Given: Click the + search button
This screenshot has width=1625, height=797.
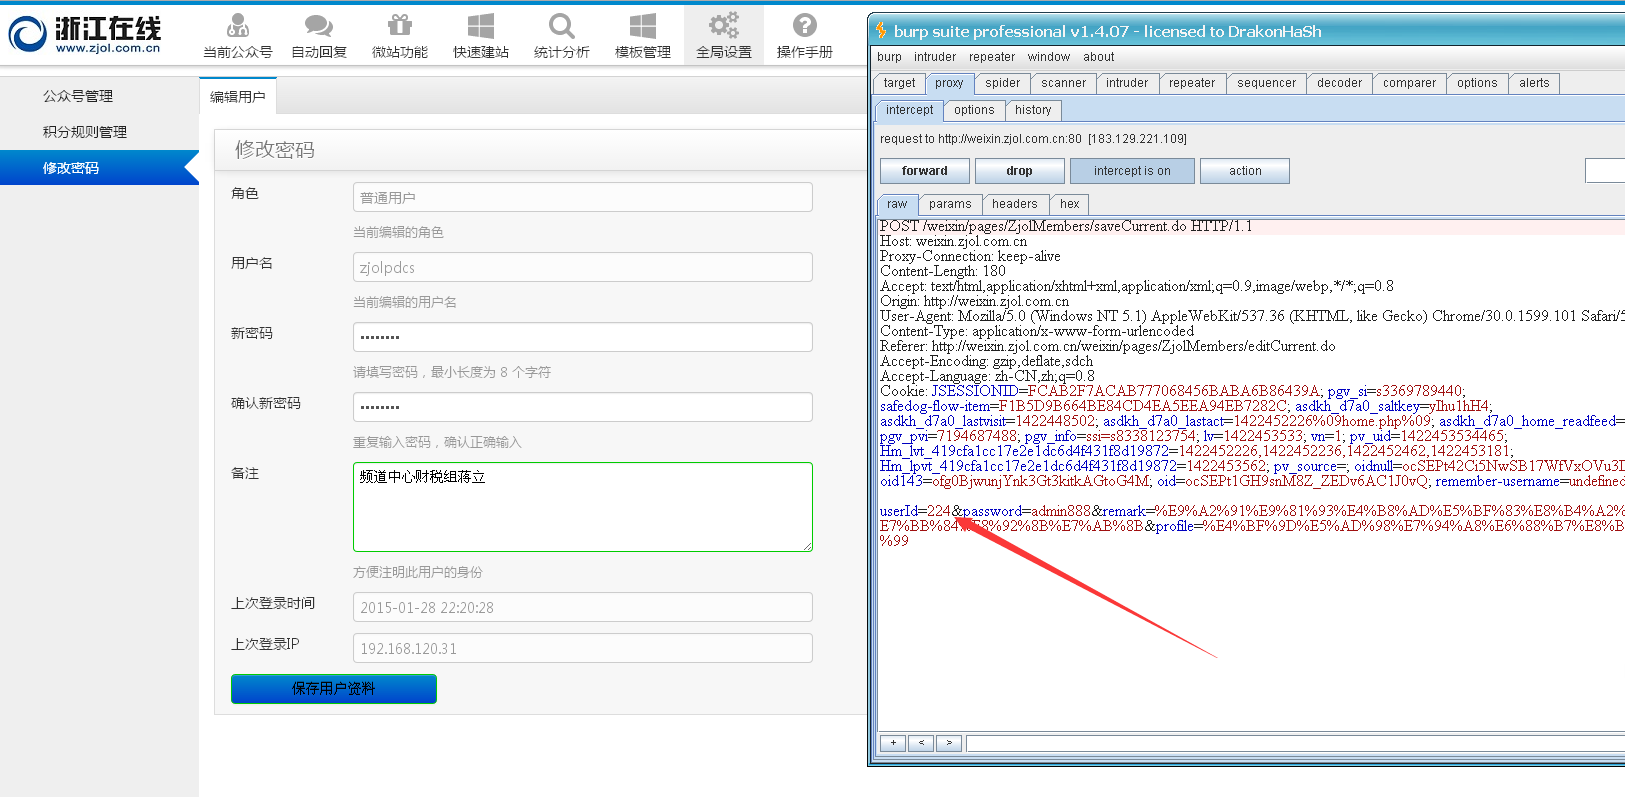Looking at the screenshot, I should pyautogui.click(x=893, y=743).
